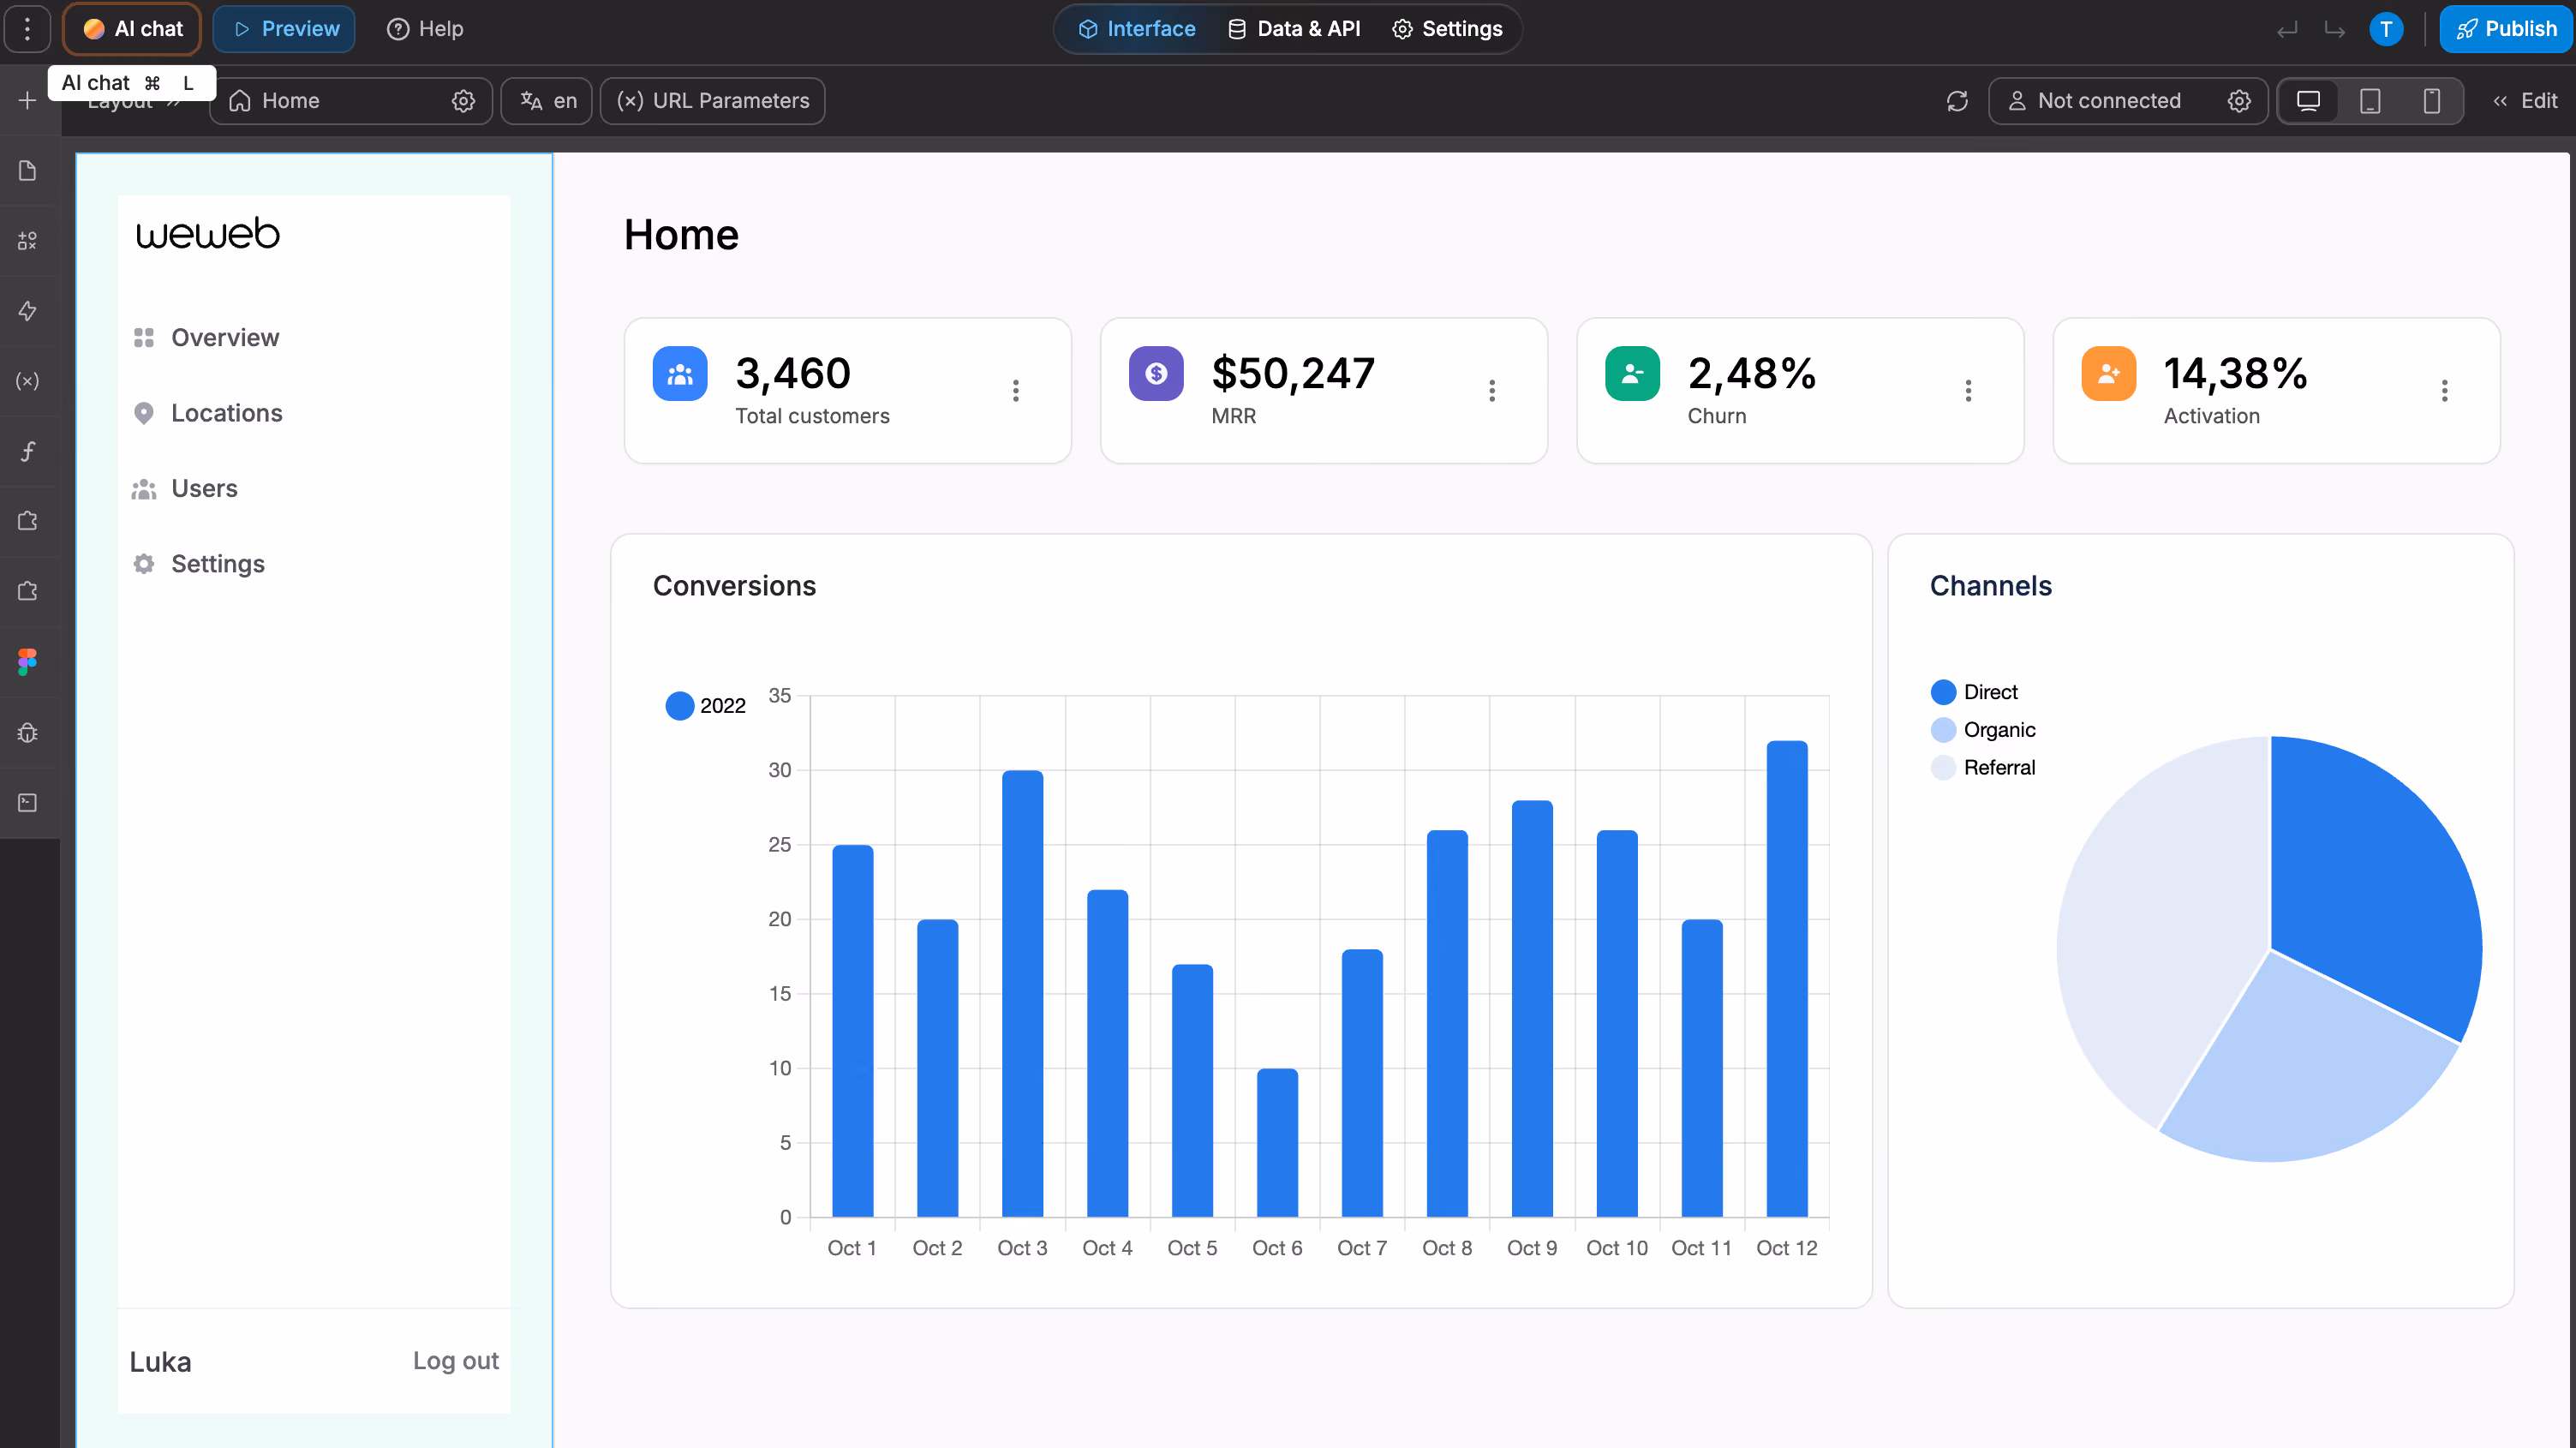Open the en language selector
2576x1448 pixels.
[x=548, y=101]
